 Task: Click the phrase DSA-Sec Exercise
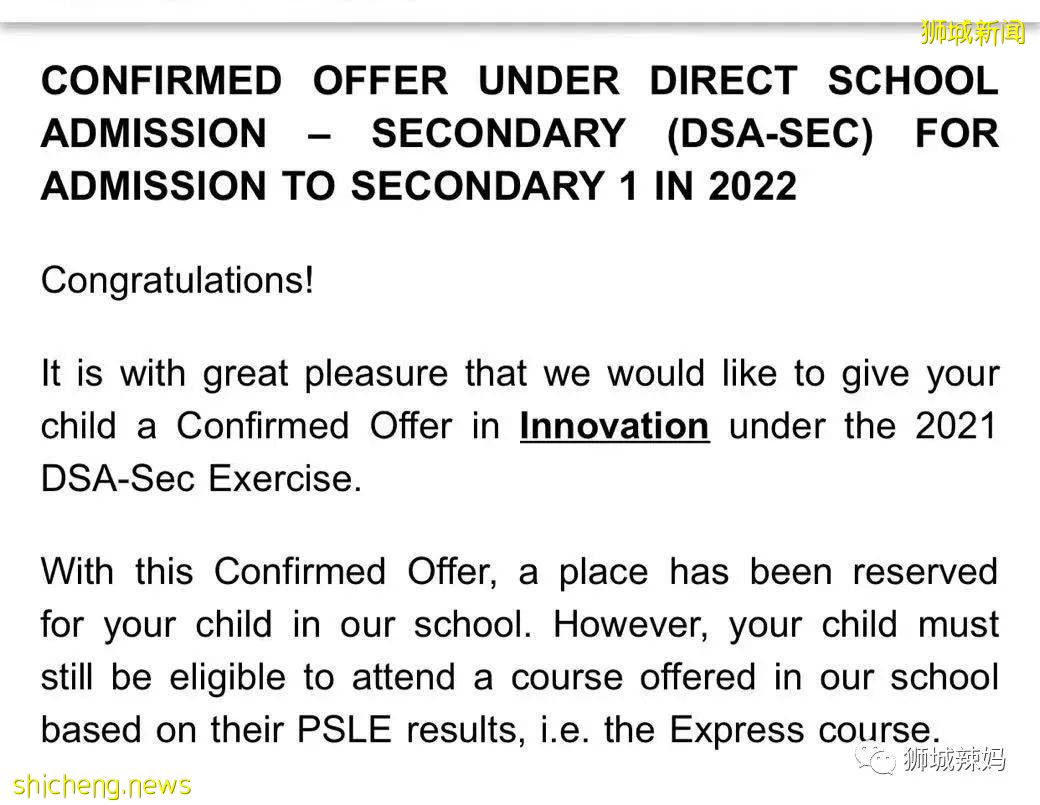tap(200, 479)
